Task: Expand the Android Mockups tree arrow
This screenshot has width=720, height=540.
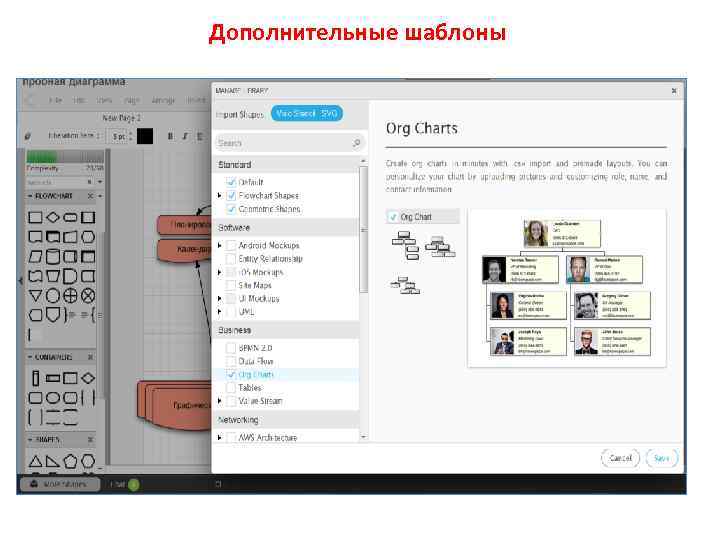Action: pyautogui.click(x=219, y=245)
